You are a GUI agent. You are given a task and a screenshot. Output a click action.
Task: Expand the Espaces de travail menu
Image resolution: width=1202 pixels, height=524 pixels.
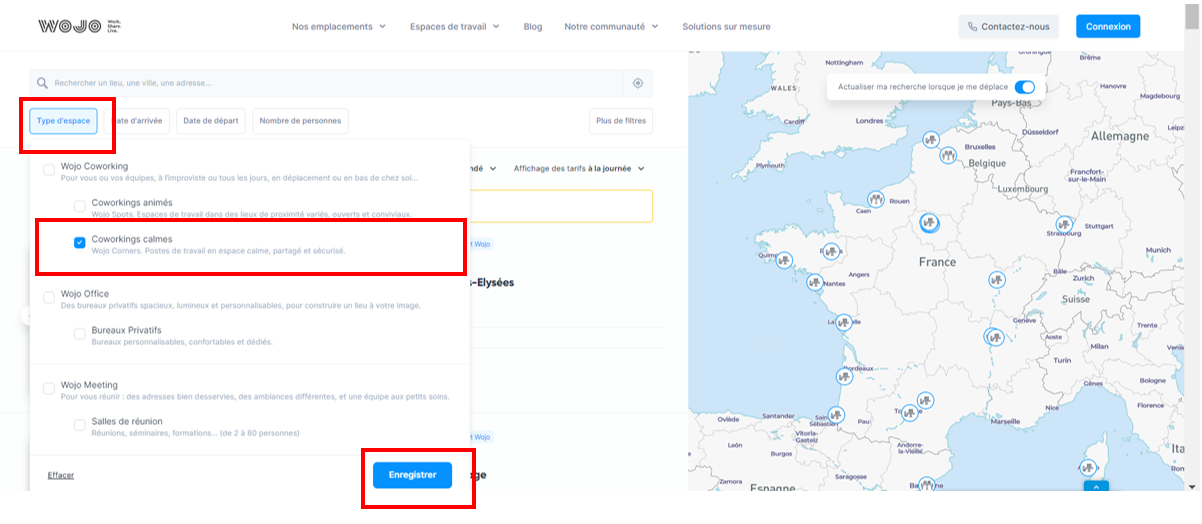(455, 27)
